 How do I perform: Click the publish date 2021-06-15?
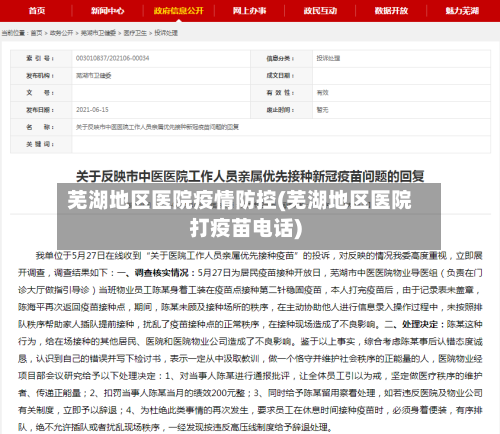pyautogui.click(x=92, y=110)
